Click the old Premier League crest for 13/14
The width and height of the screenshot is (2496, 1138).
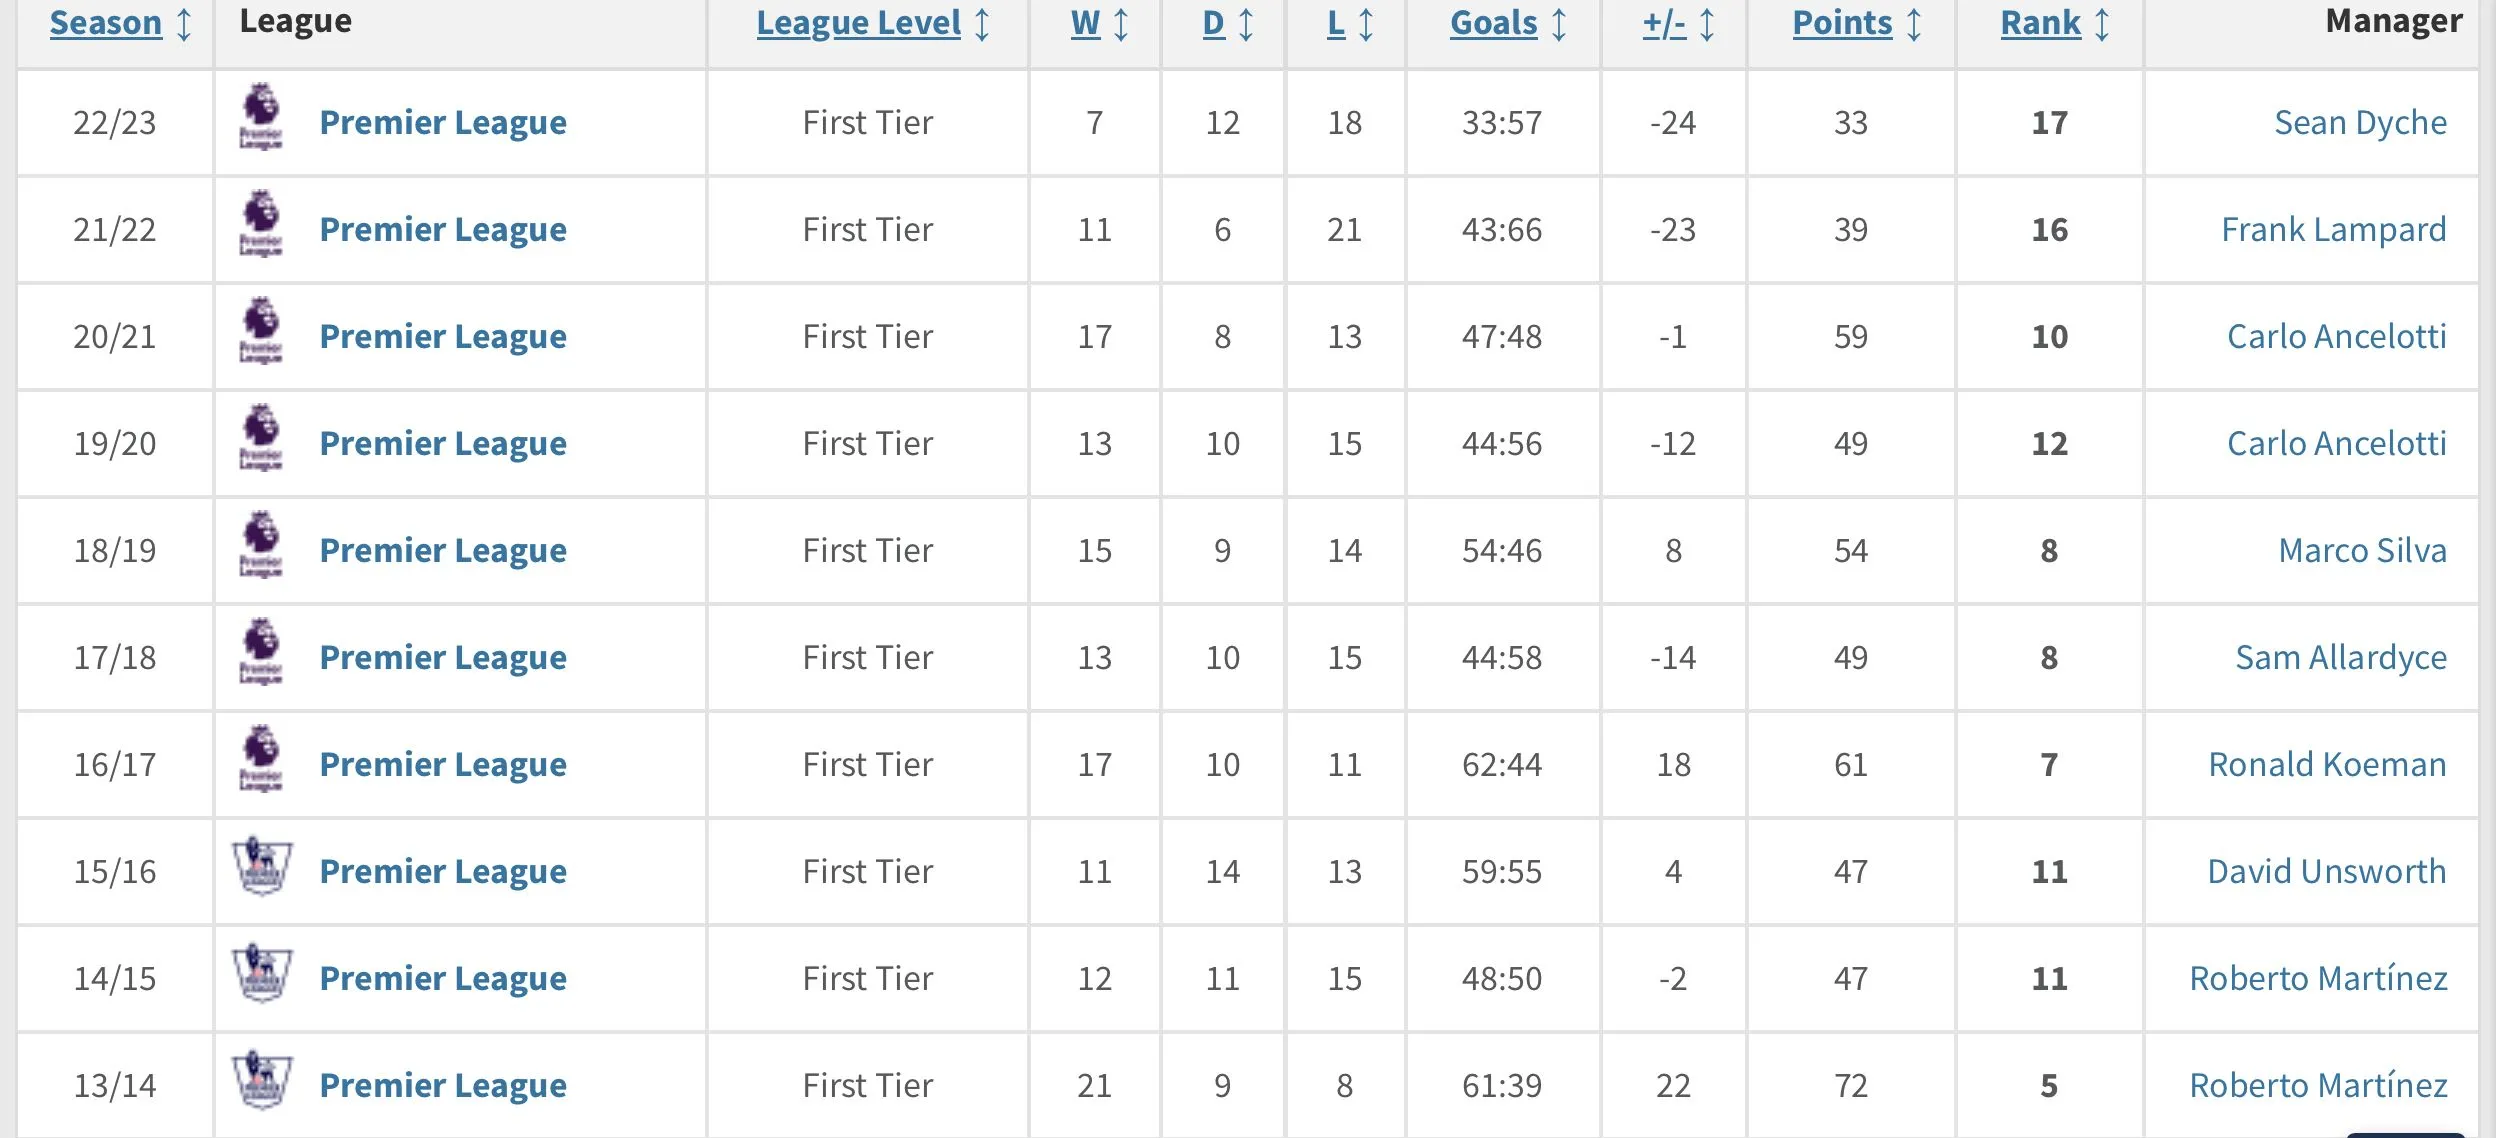click(x=261, y=1080)
